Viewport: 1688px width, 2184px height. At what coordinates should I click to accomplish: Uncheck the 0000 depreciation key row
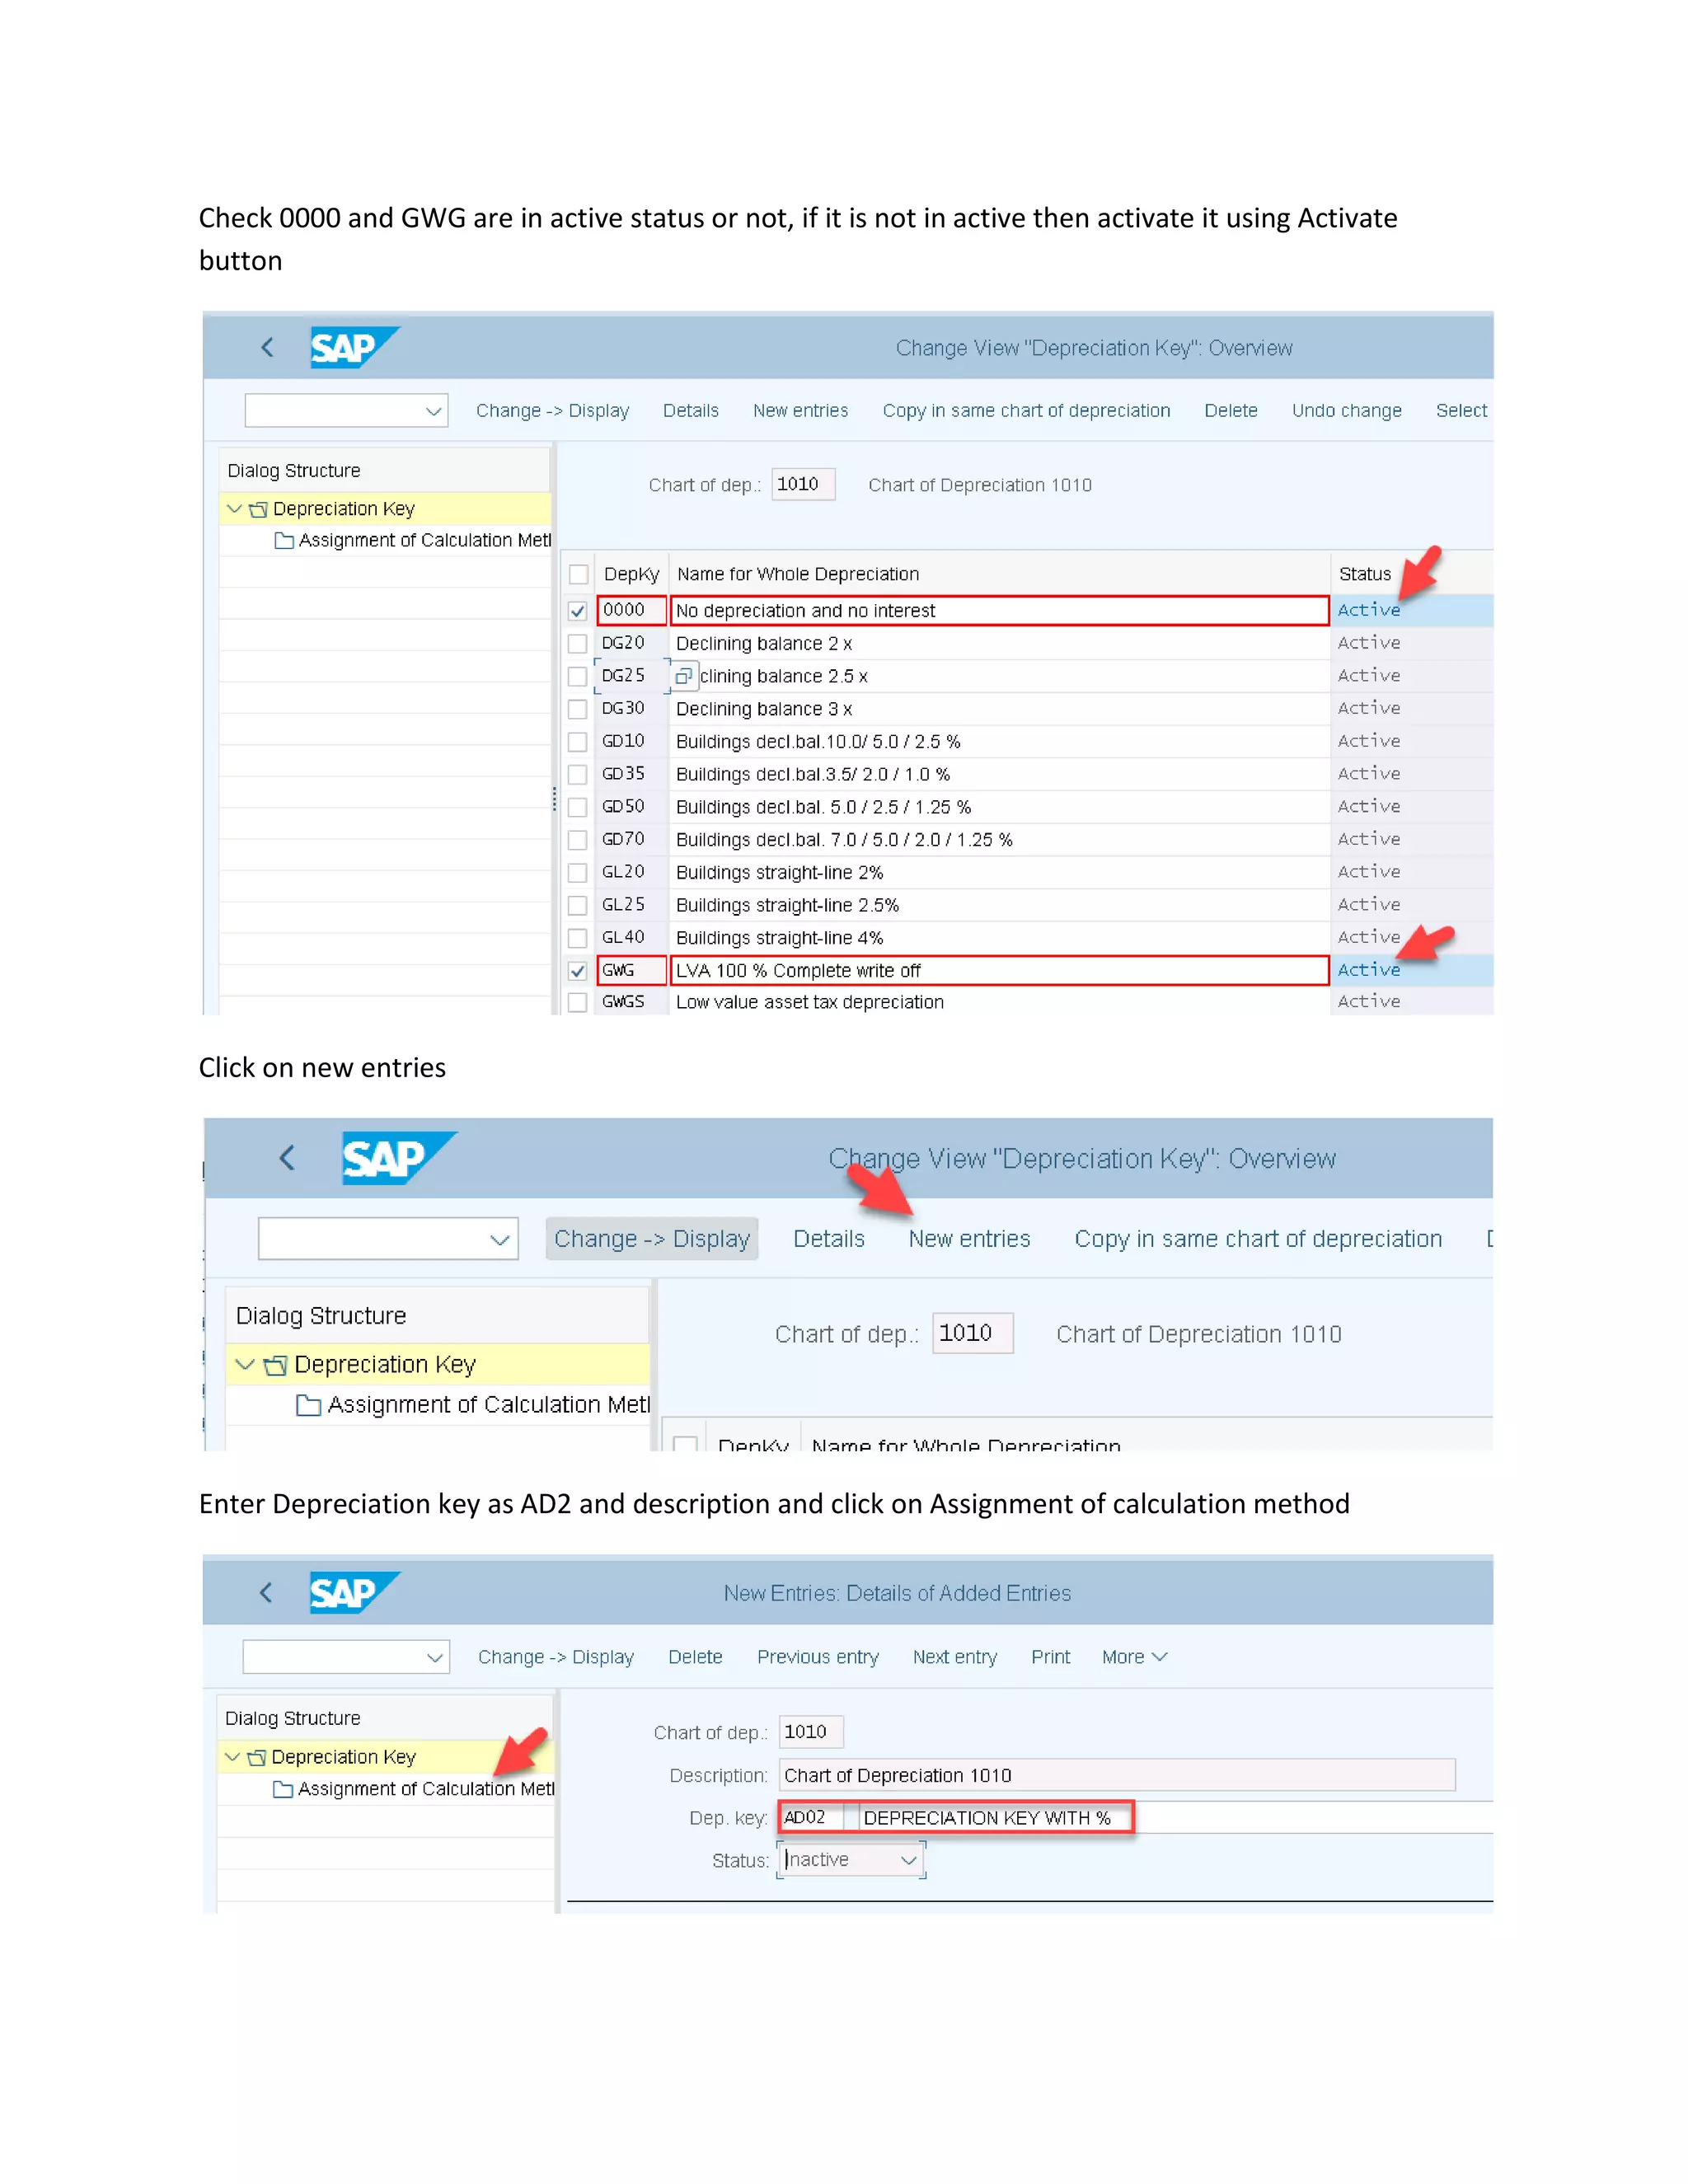click(x=577, y=610)
